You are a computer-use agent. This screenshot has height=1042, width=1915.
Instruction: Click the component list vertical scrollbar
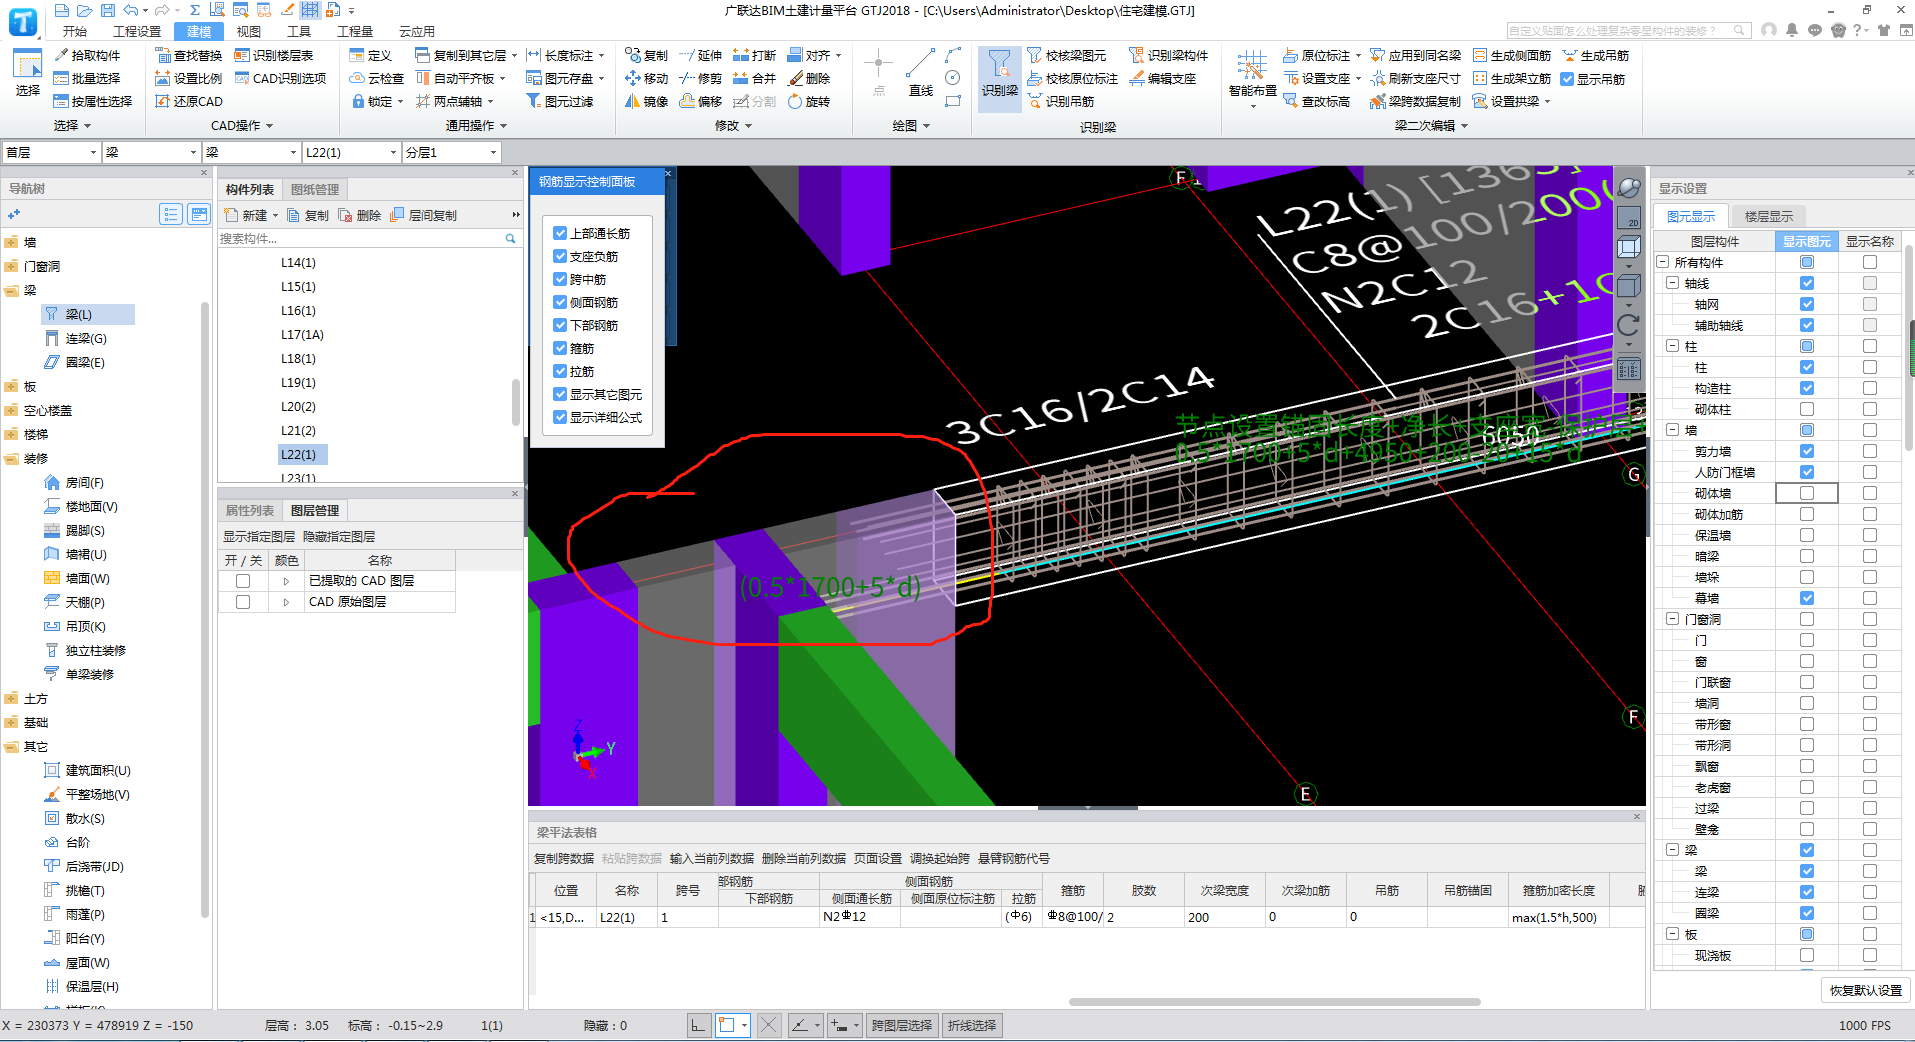click(516, 401)
